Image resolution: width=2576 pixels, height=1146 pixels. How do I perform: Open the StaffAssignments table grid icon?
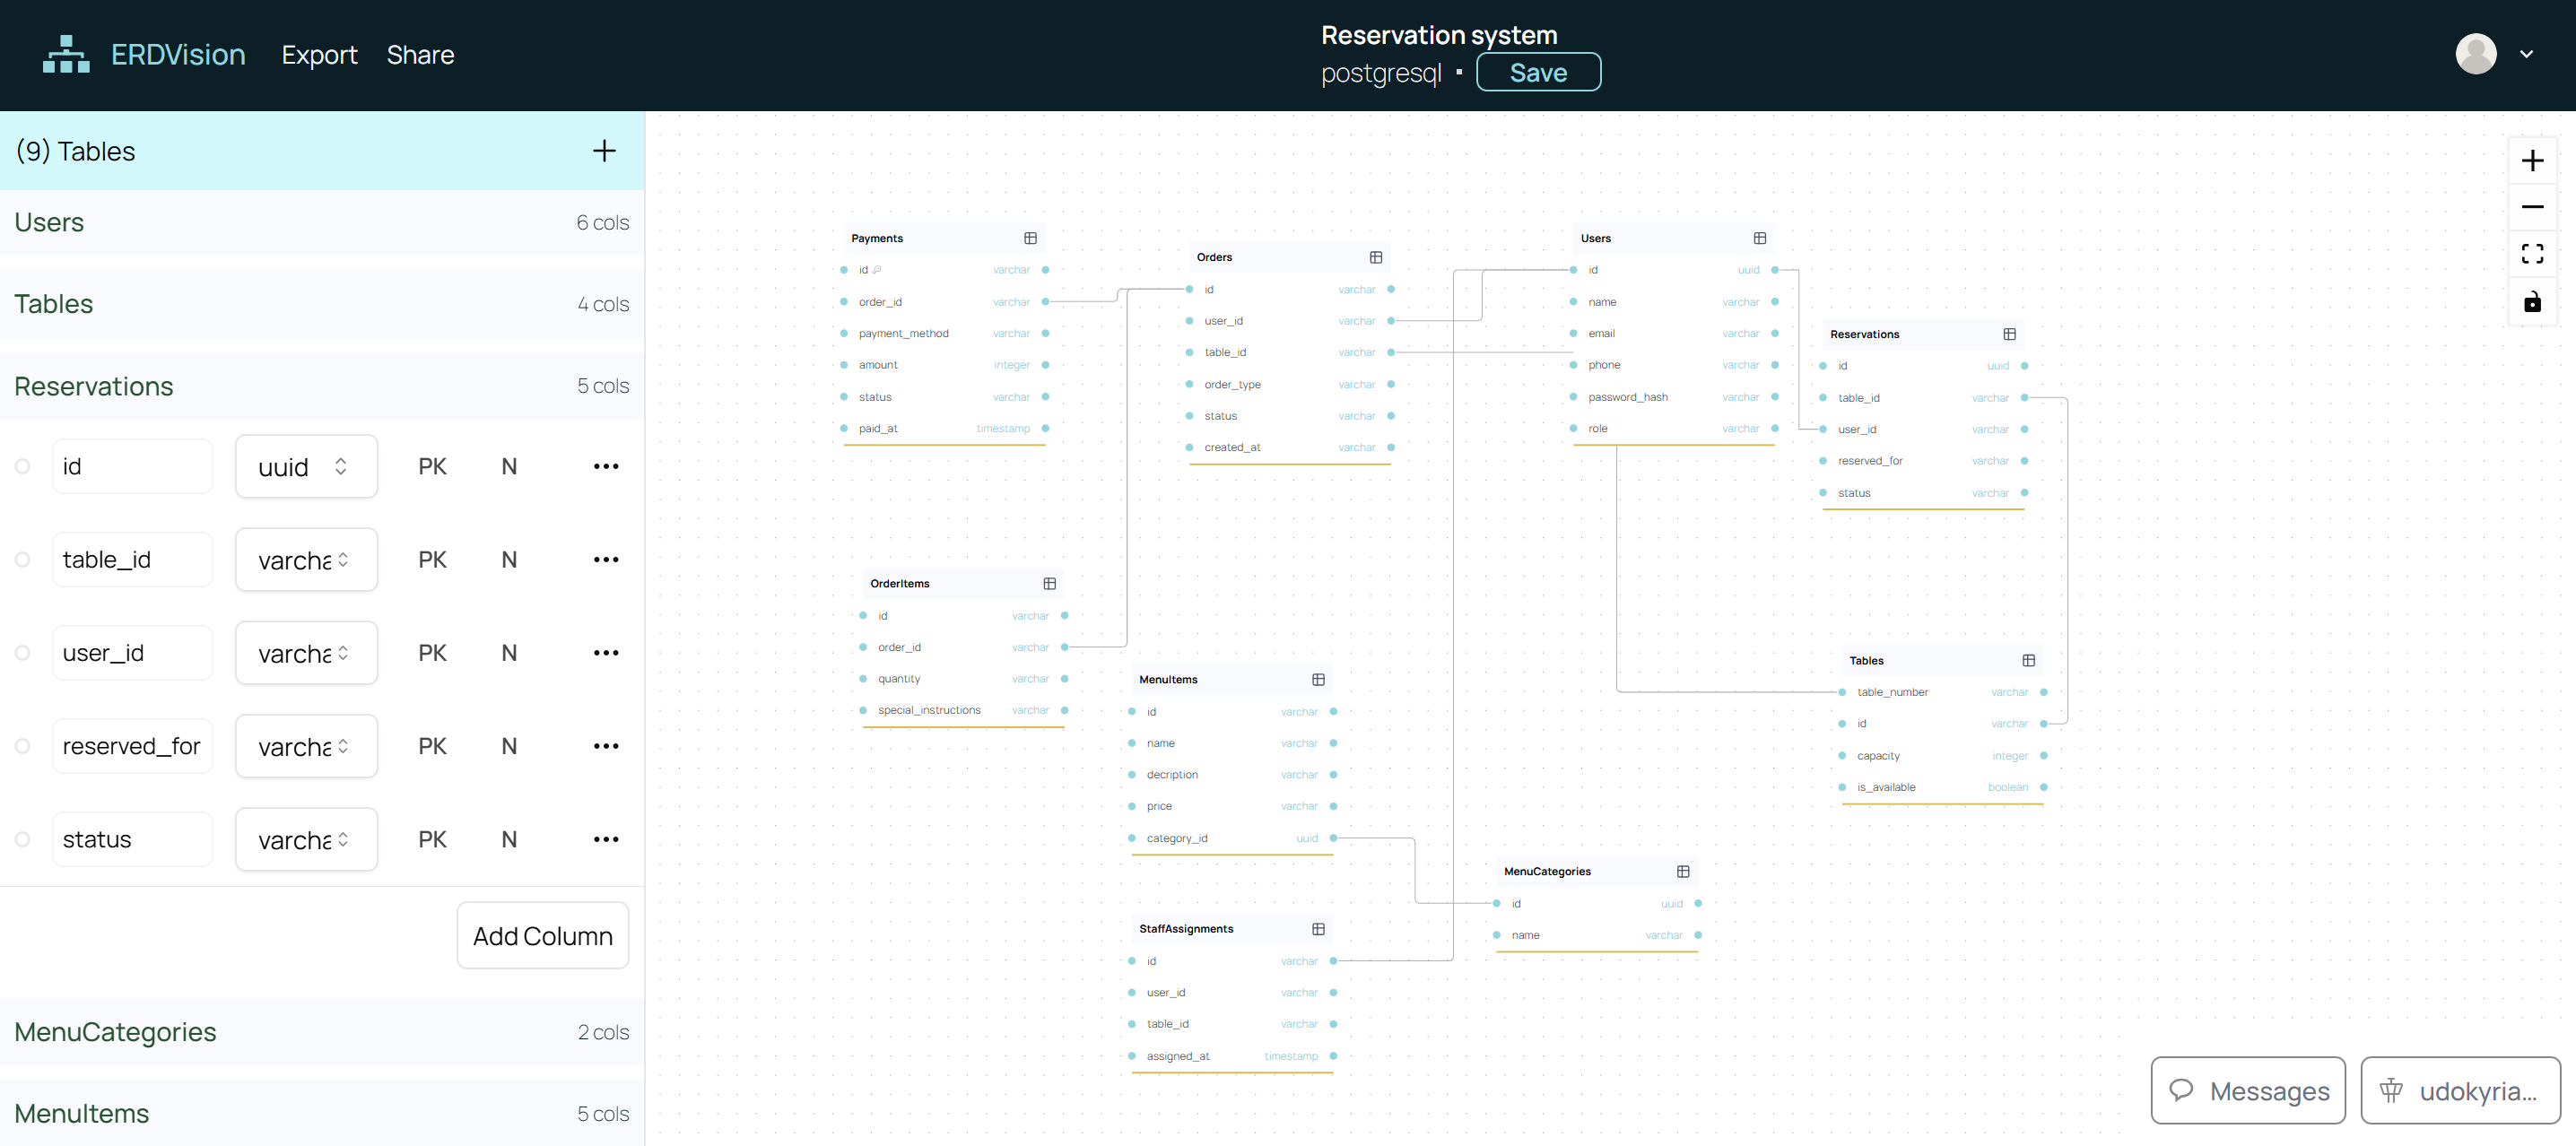tap(1318, 929)
